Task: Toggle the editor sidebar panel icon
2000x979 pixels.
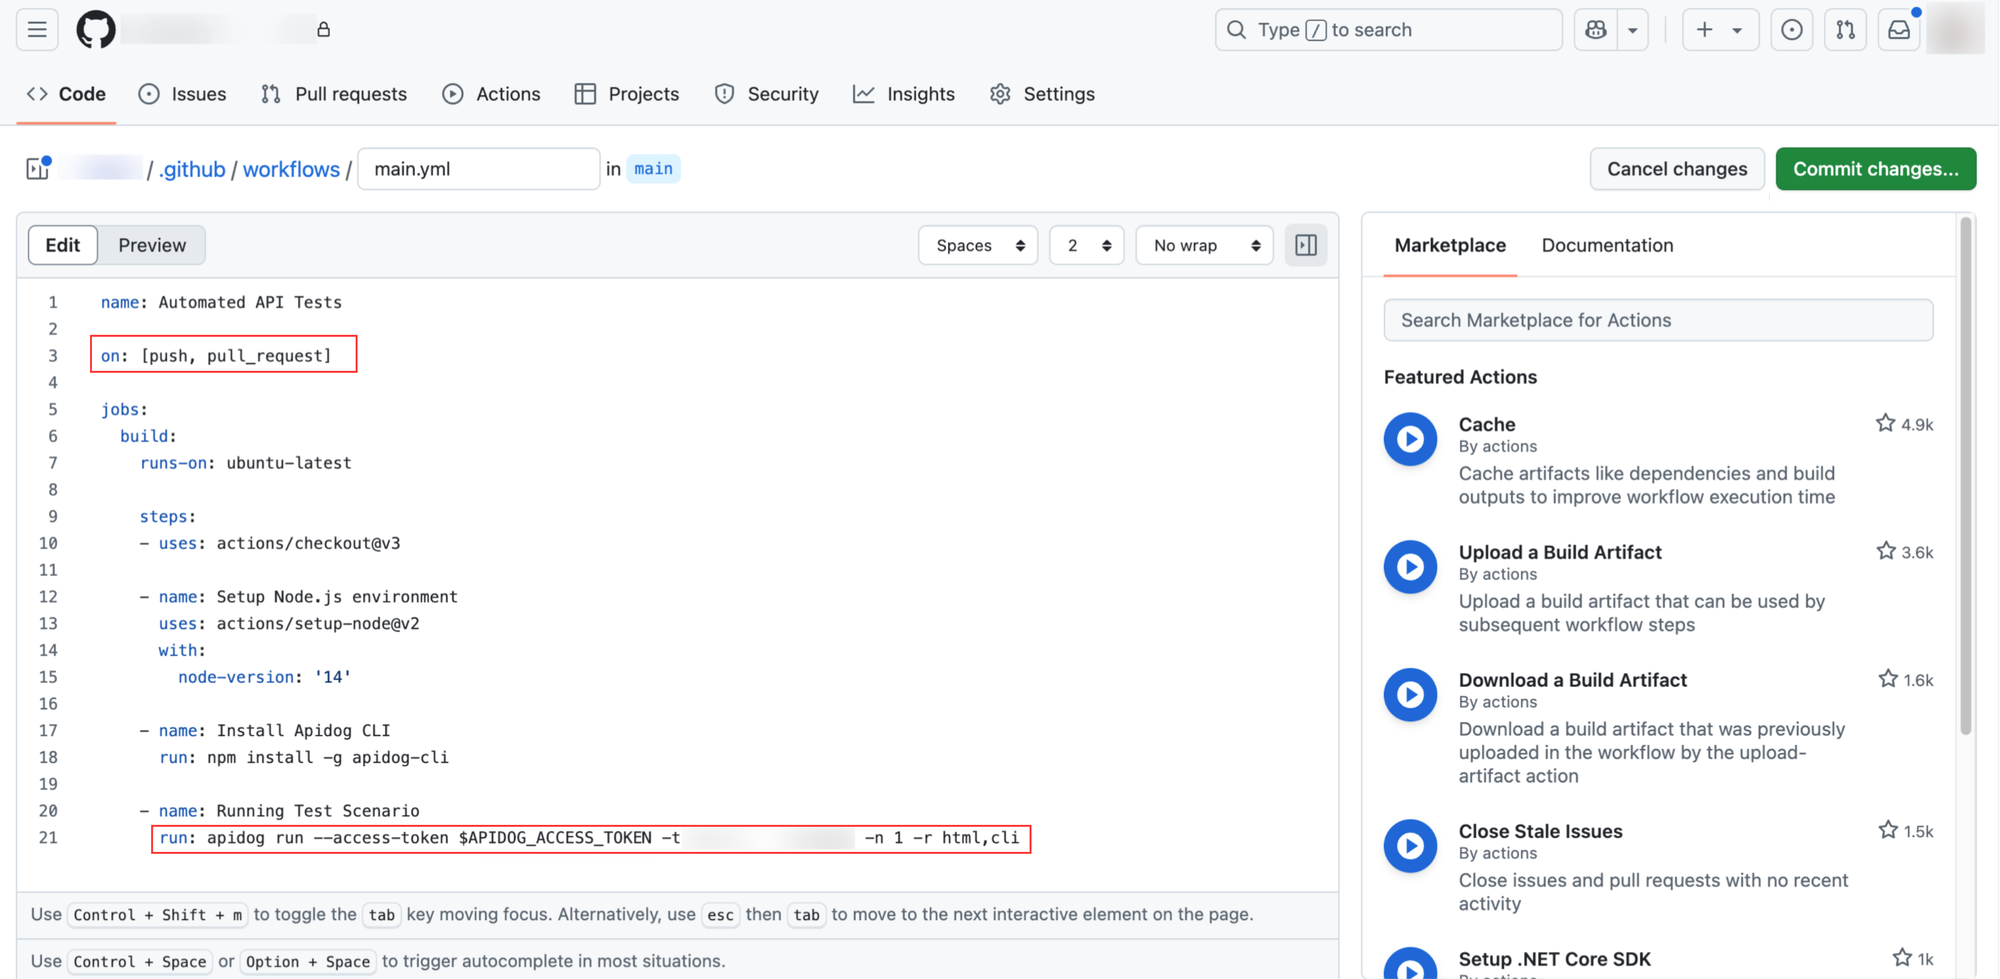Action: [1306, 245]
